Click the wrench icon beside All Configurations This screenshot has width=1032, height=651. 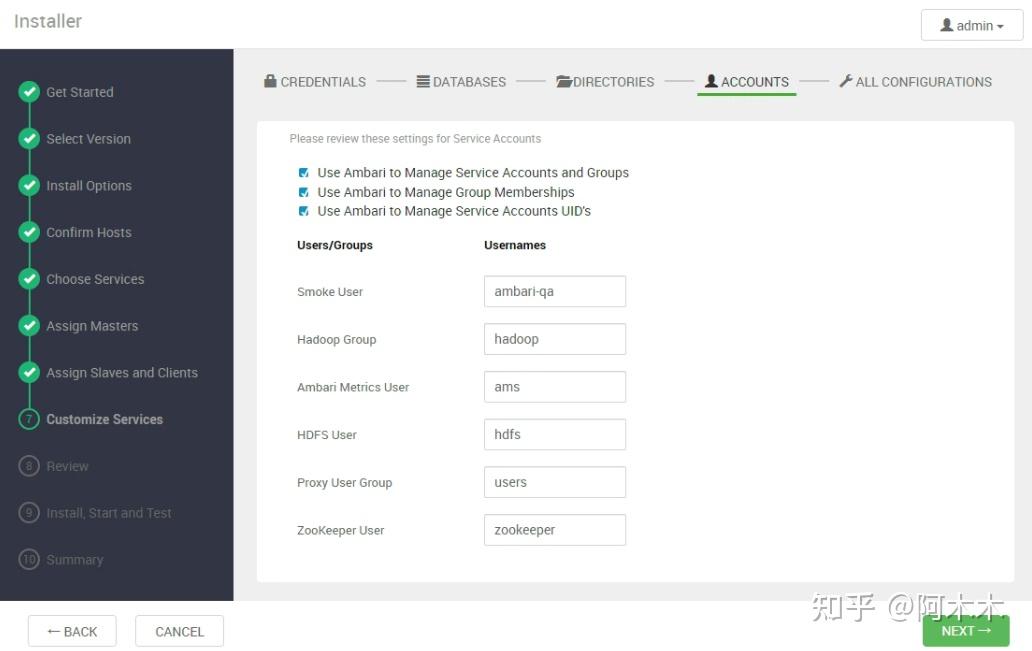coord(846,81)
